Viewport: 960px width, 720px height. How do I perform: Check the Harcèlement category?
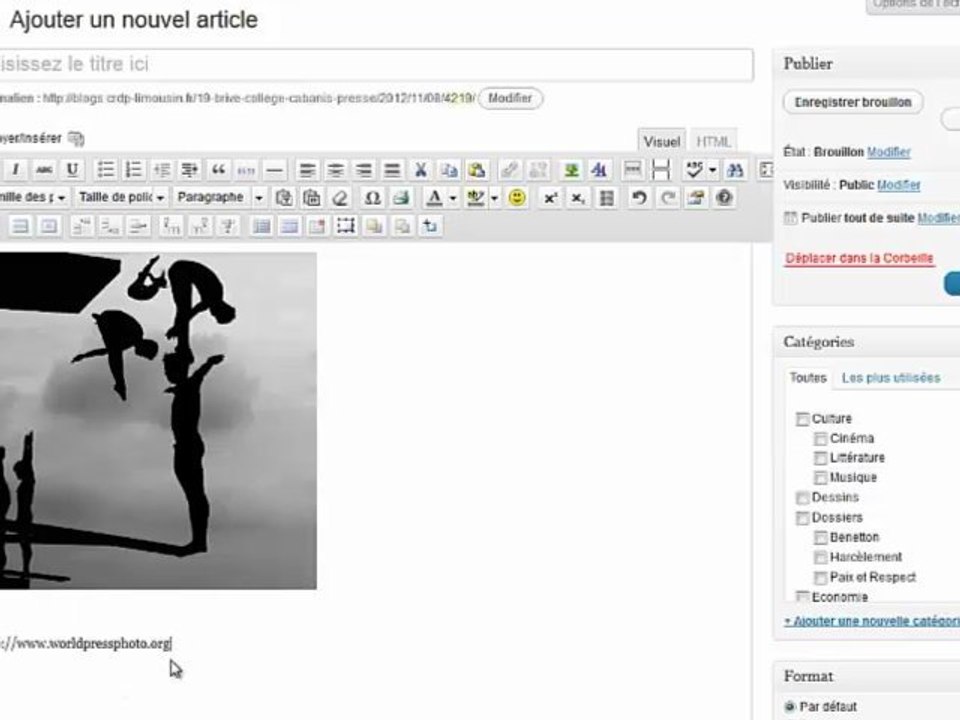tap(820, 557)
